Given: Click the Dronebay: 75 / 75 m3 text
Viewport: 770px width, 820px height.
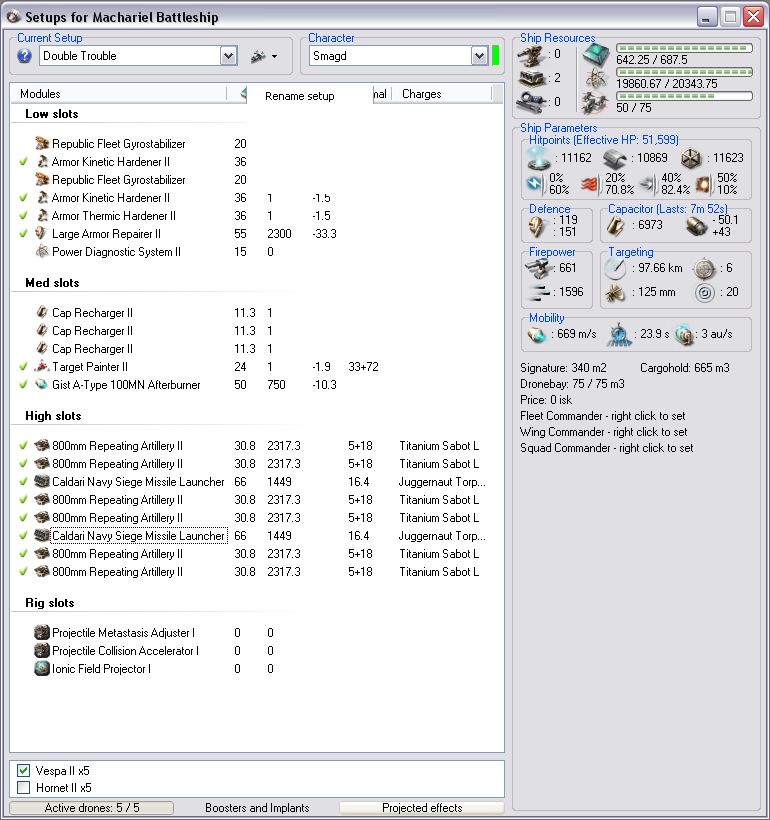Looking at the screenshot, I should [572, 384].
